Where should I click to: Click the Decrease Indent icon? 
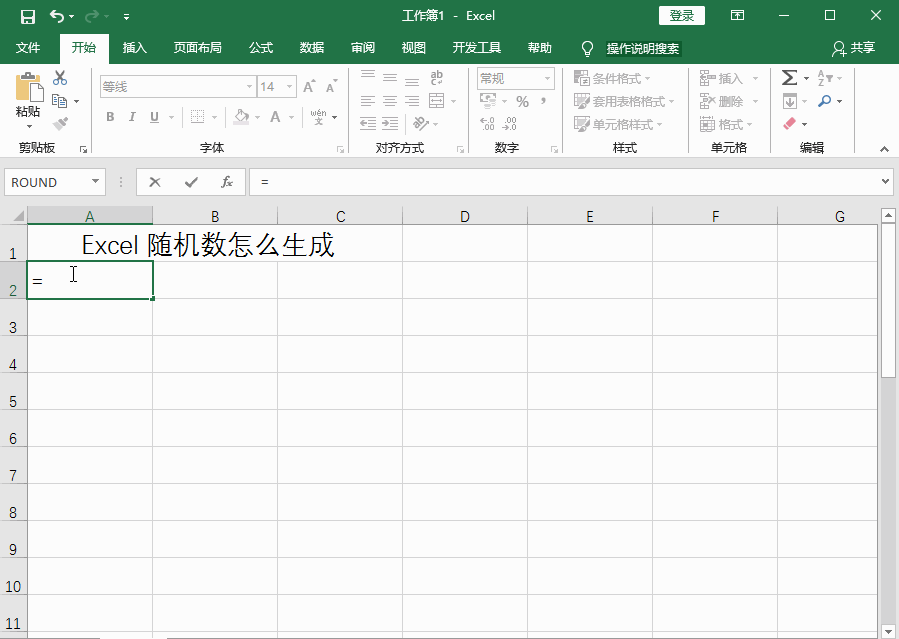(368, 123)
